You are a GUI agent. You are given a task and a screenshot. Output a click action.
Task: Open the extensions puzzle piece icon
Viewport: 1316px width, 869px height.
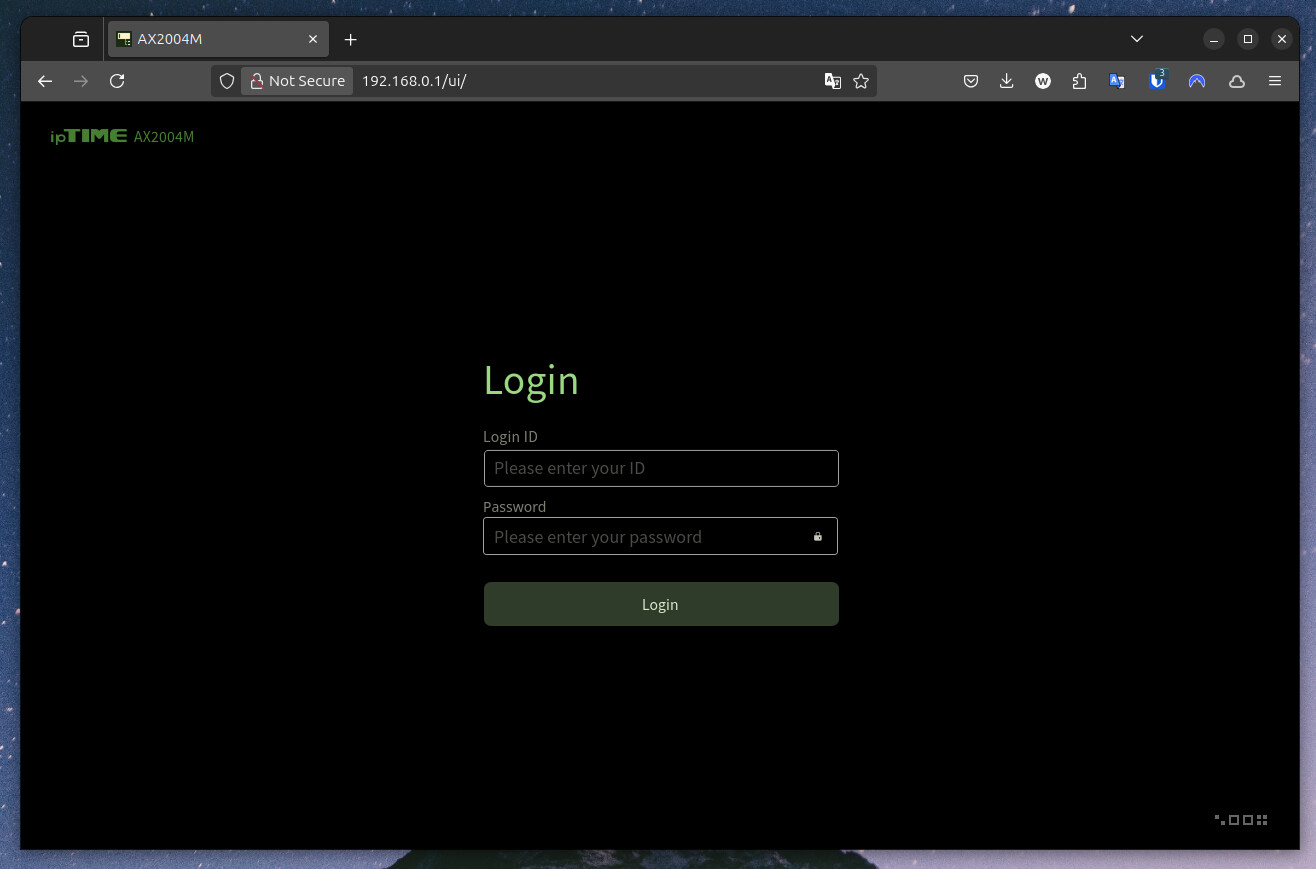coord(1079,81)
